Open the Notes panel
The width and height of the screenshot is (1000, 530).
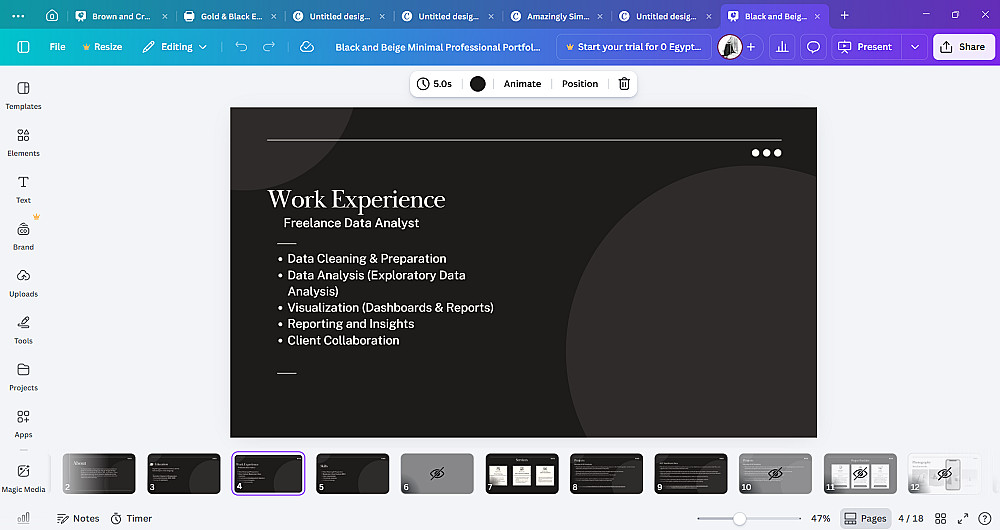point(78,519)
